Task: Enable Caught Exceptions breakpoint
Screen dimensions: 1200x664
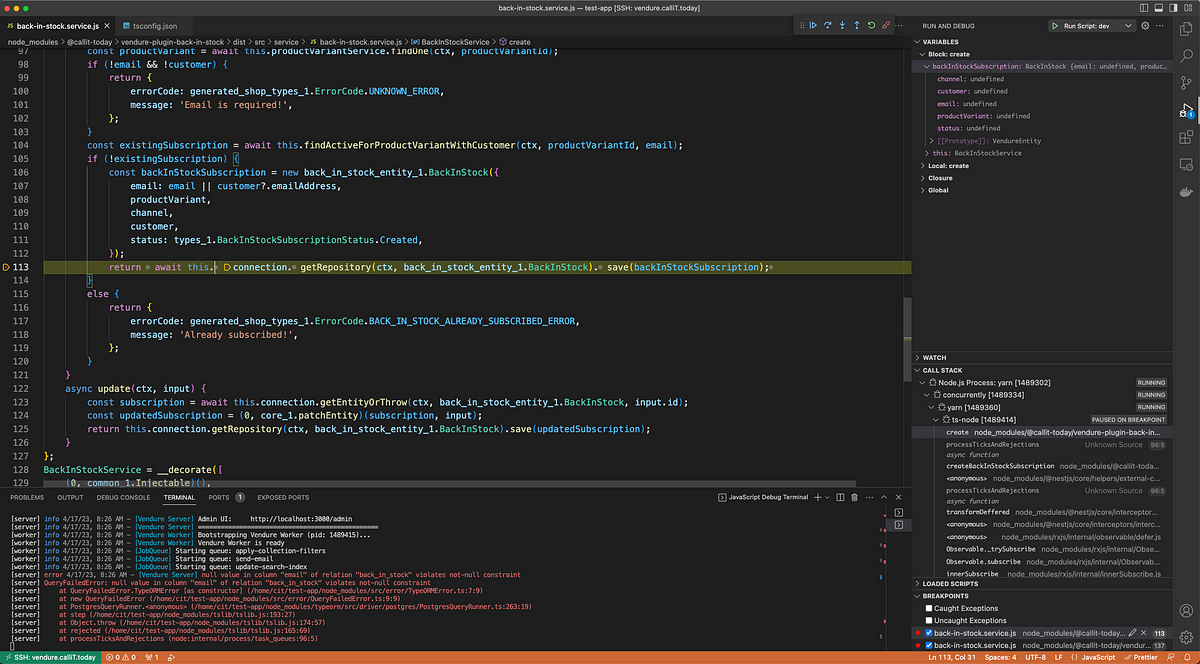Action: 929,608
